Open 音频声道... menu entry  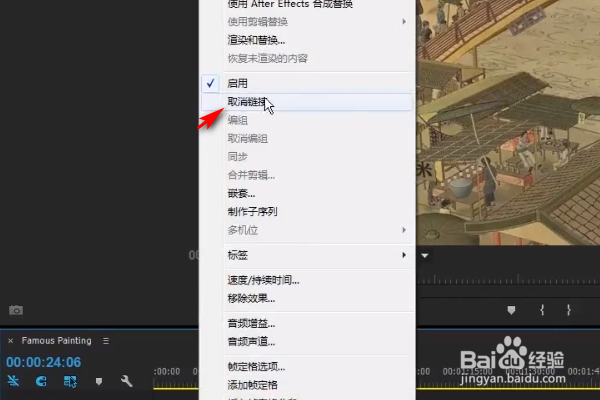click(x=307, y=342)
